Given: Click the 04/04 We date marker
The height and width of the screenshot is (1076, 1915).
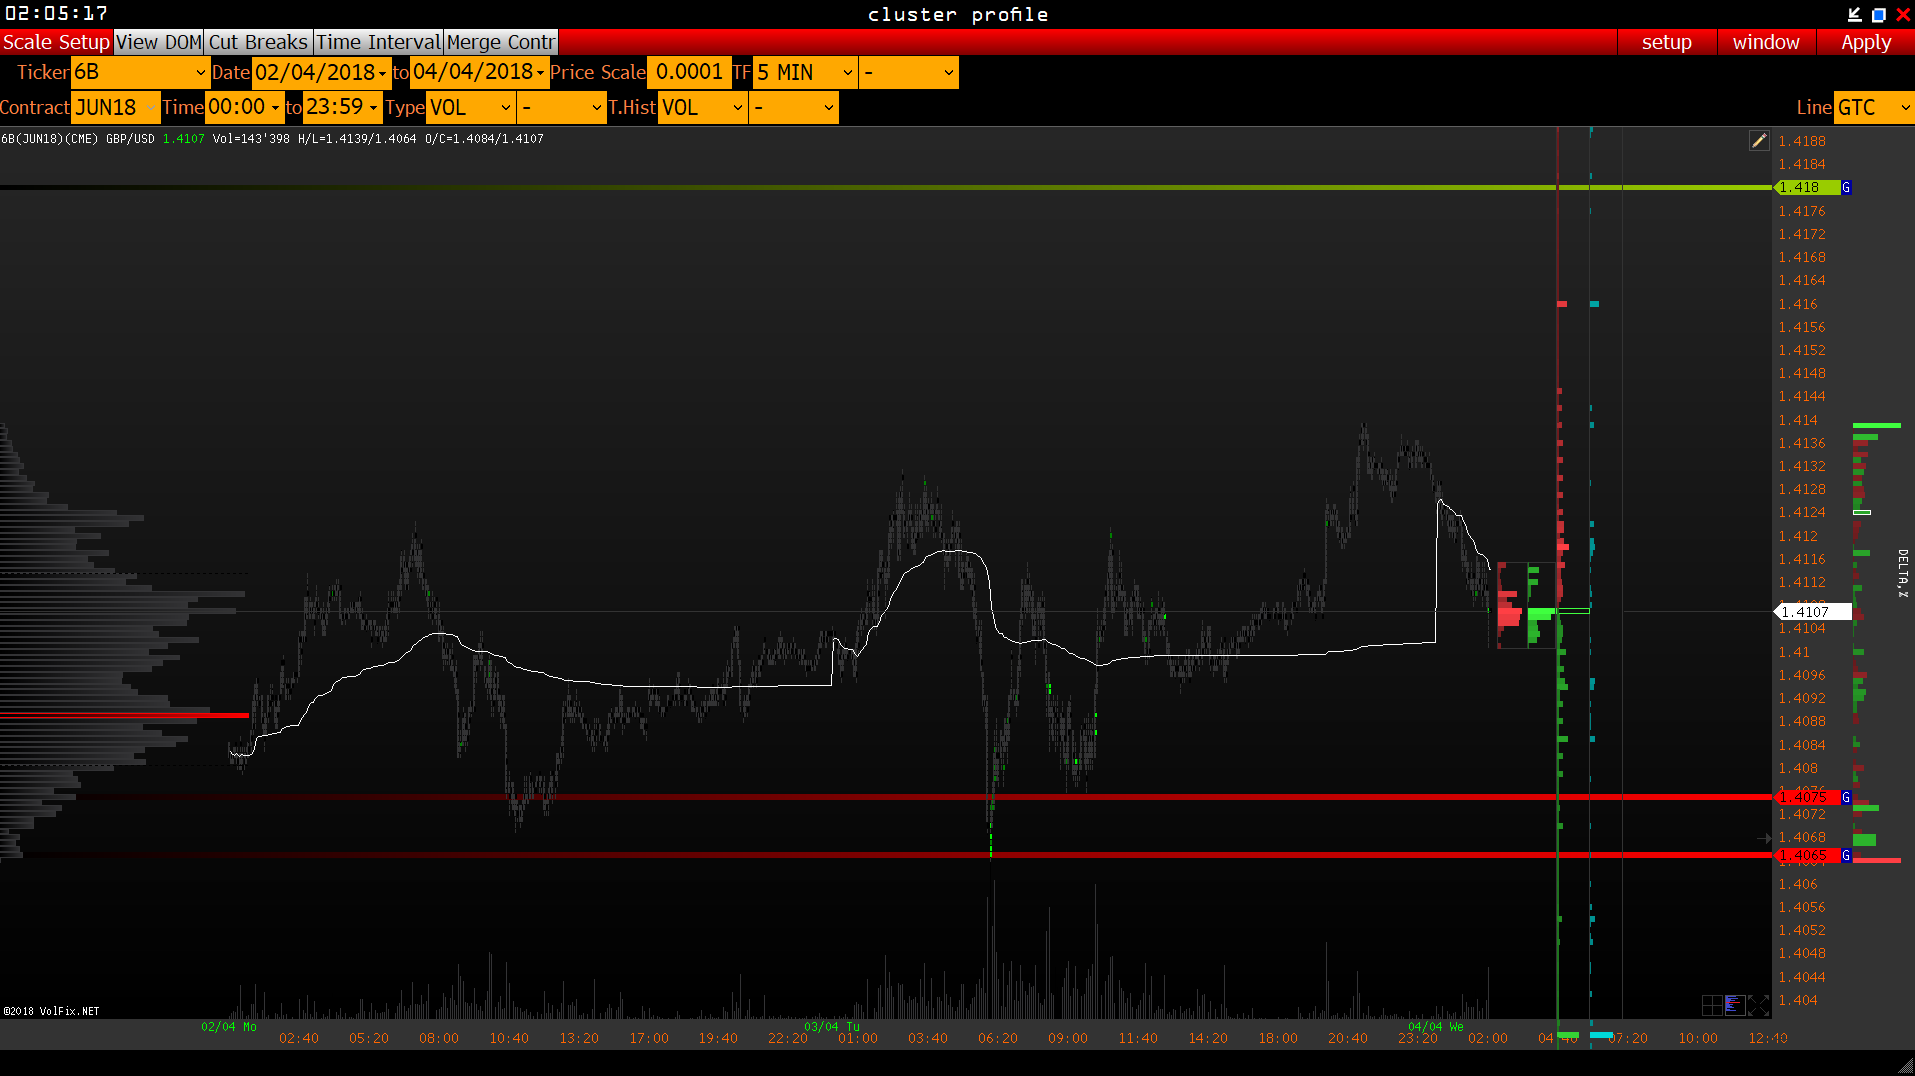Looking at the screenshot, I should (x=1436, y=1027).
